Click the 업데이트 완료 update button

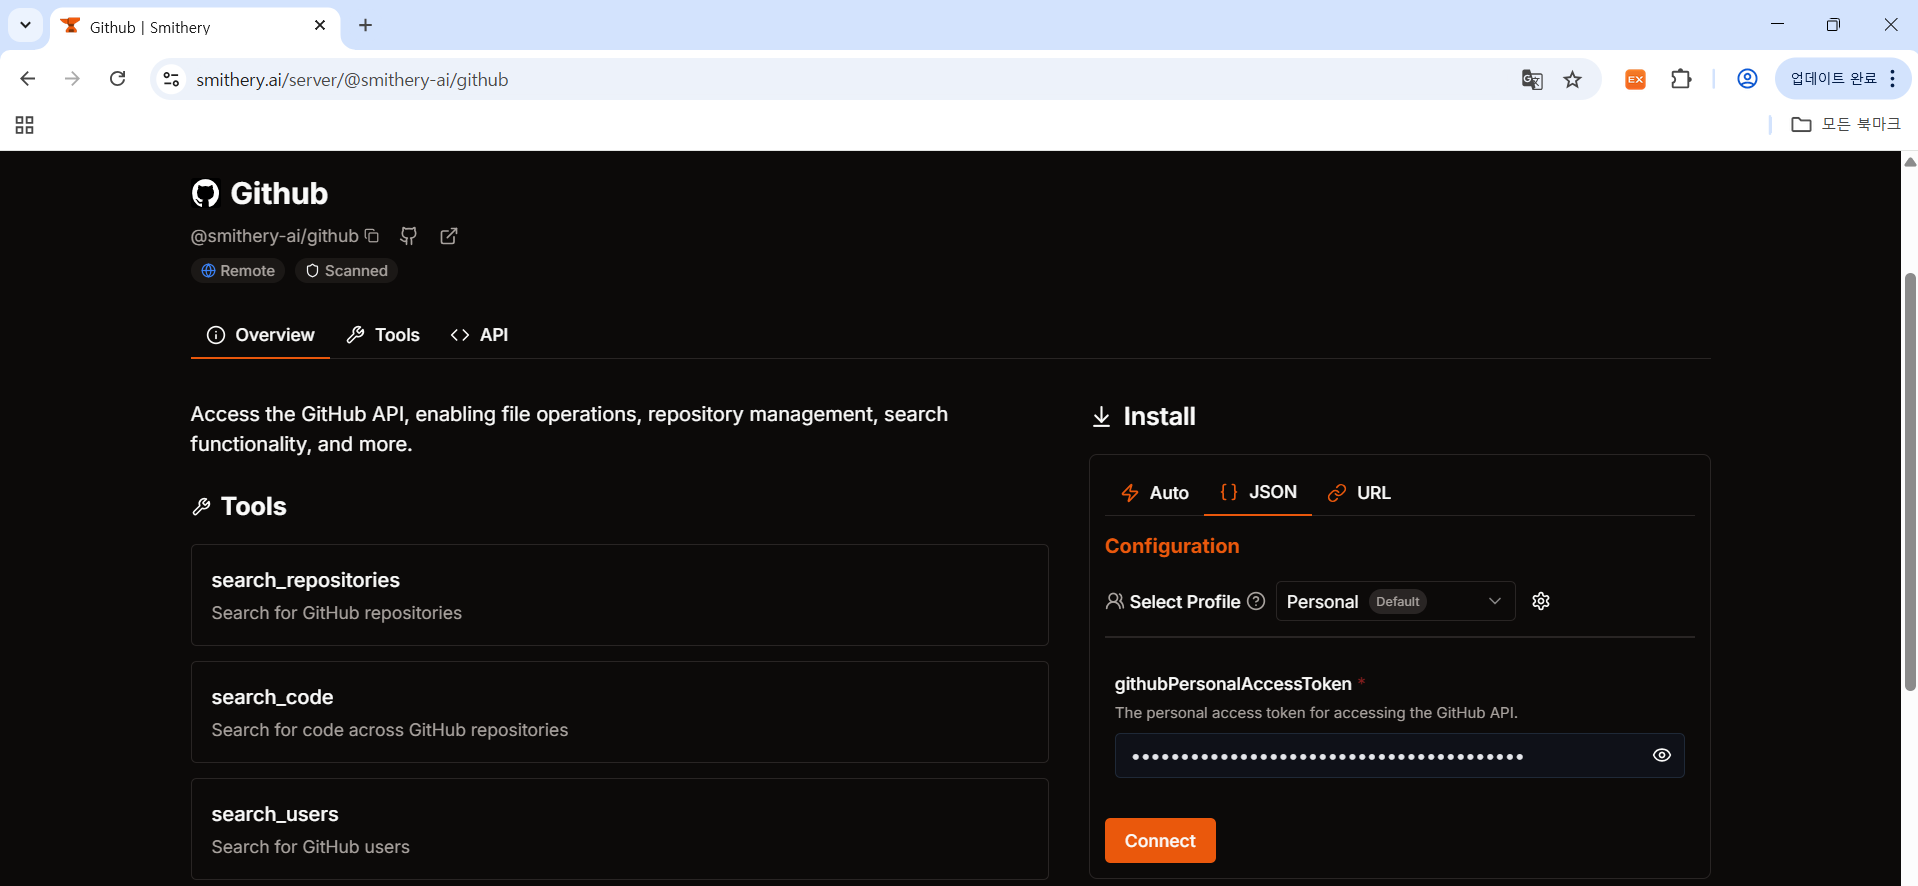1834,79
